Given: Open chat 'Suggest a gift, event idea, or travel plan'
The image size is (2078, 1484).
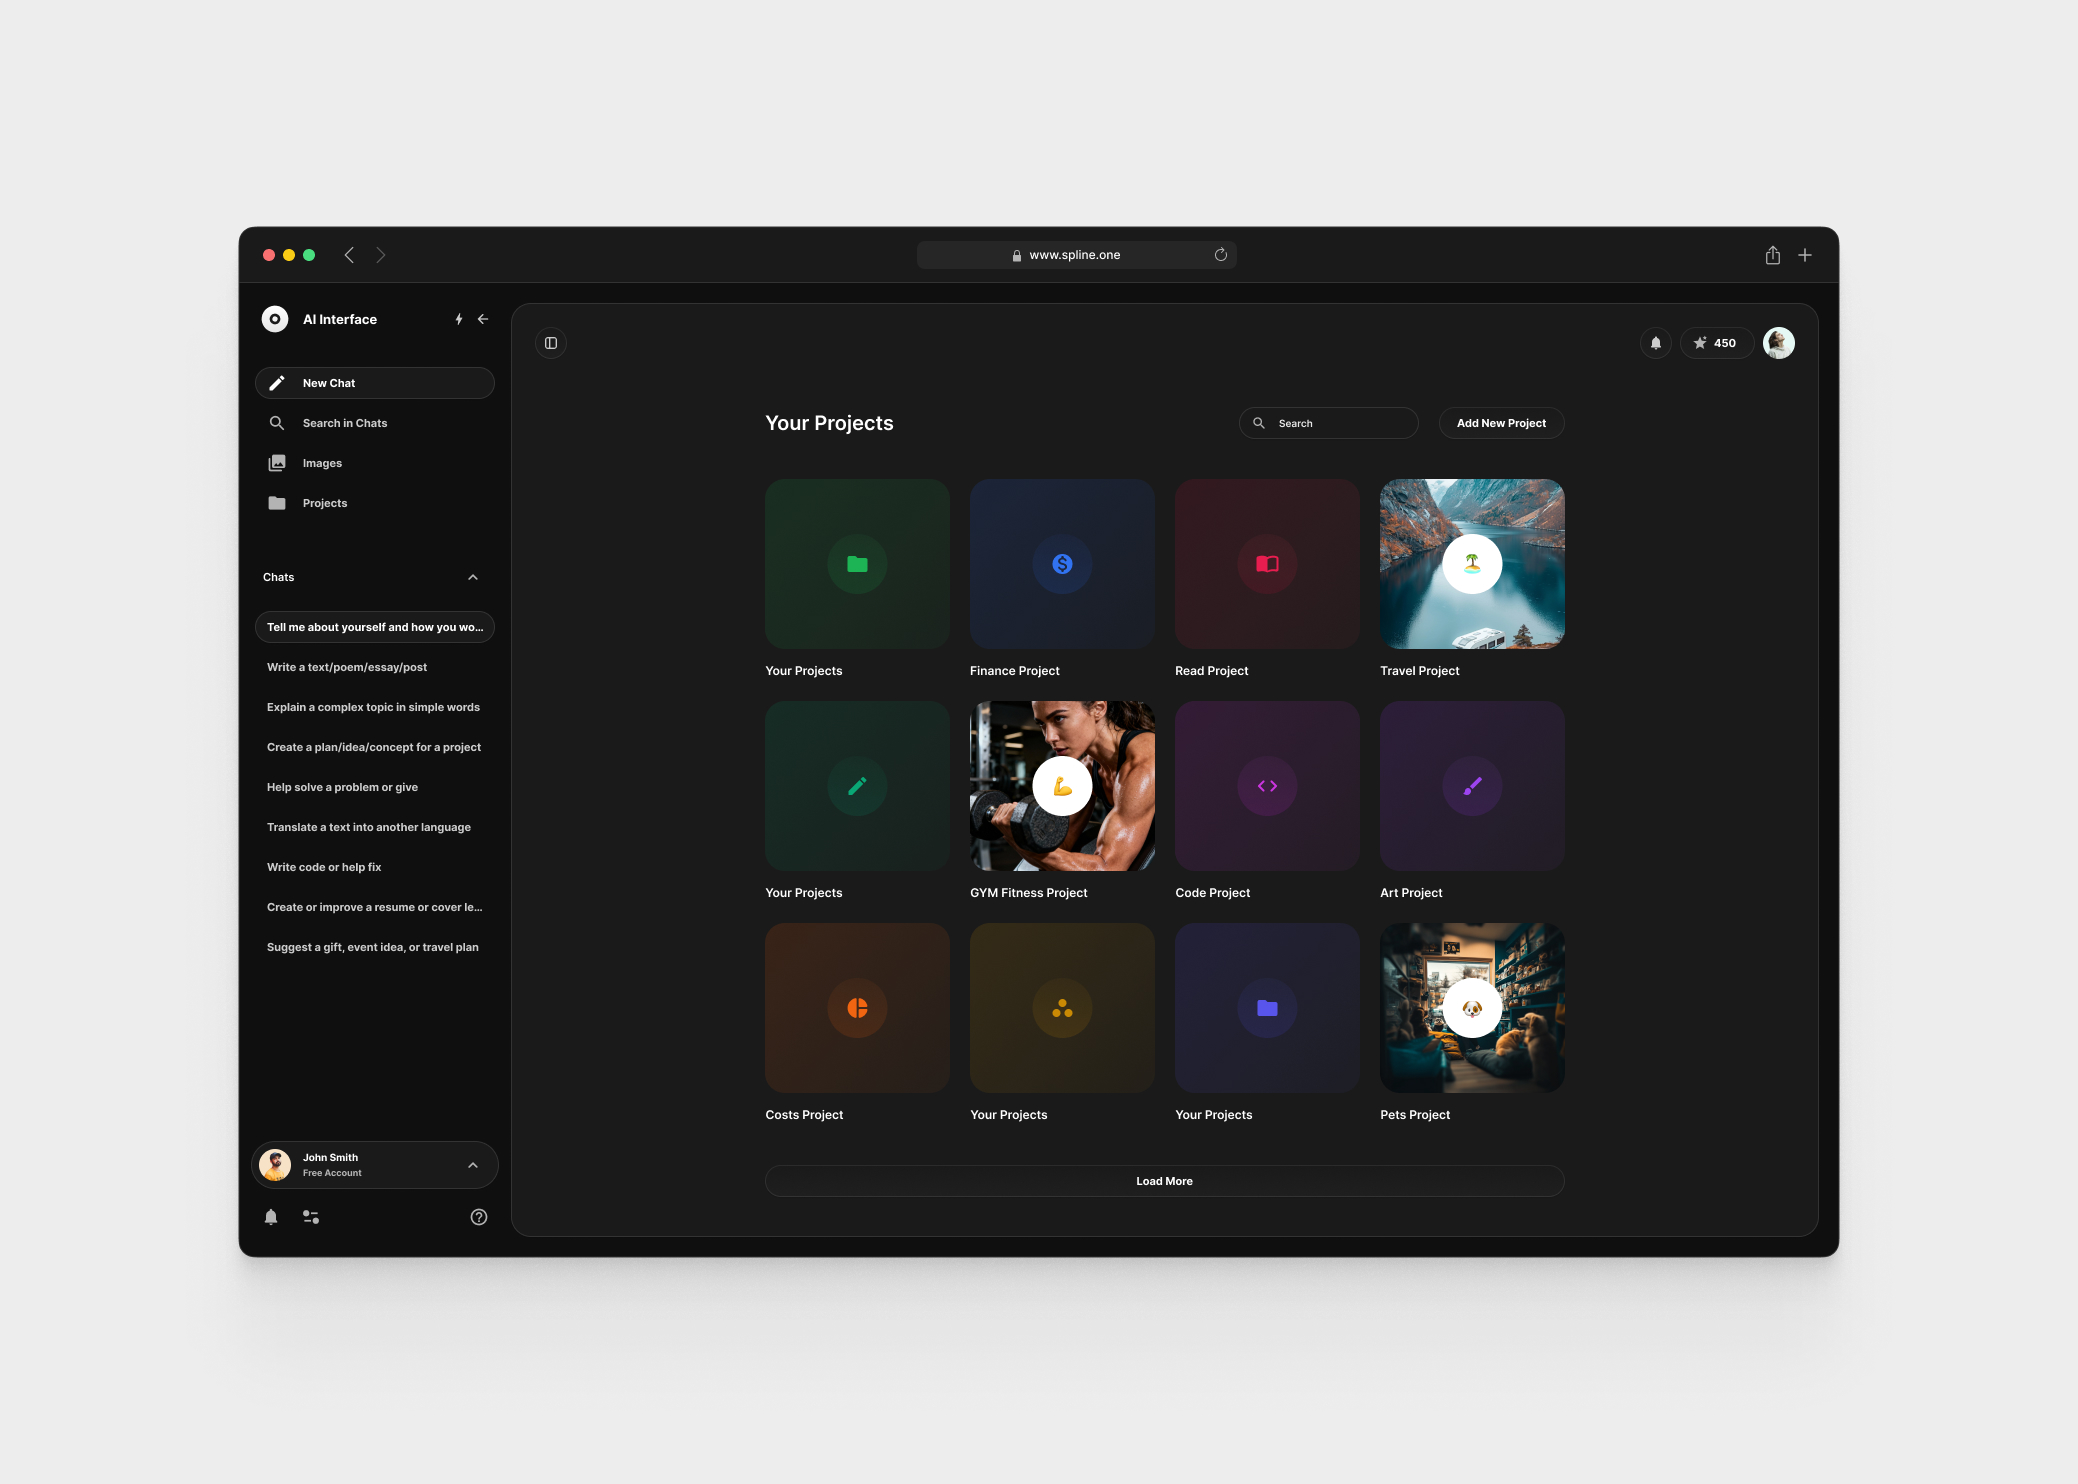Looking at the screenshot, I should [375, 947].
